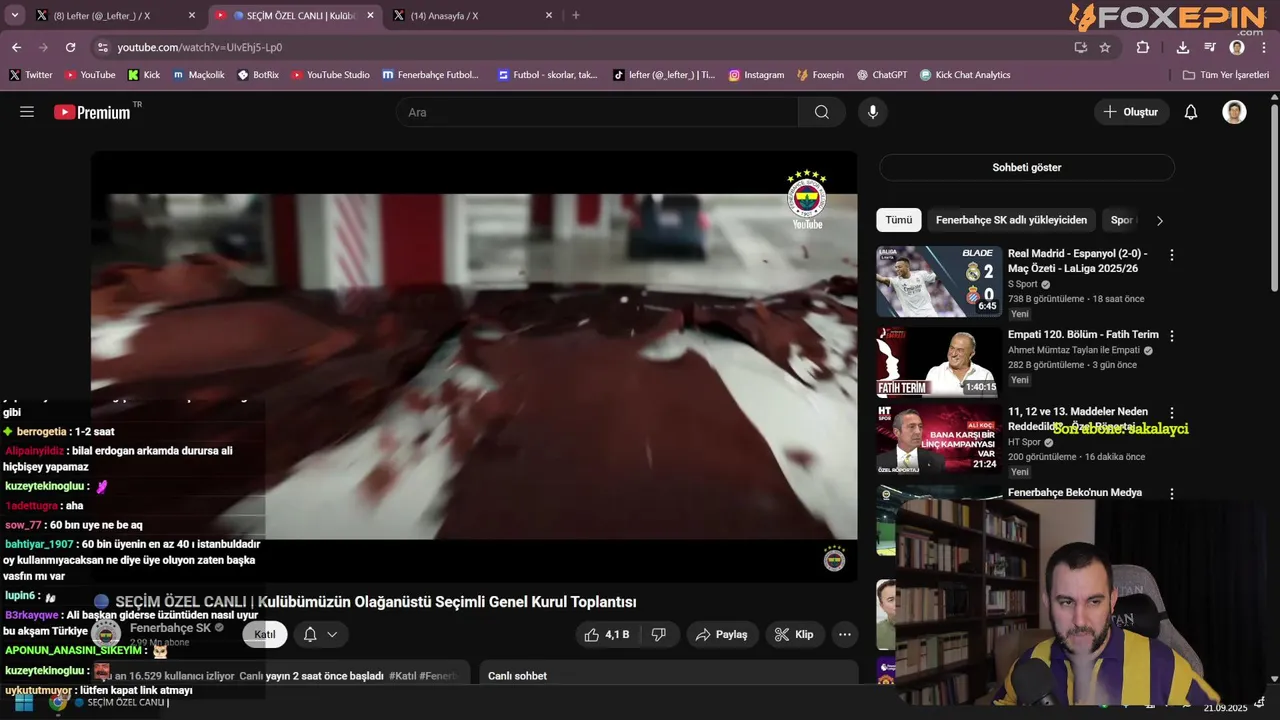This screenshot has height=720, width=1280.
Task: Open the YouTube guide hamburger menu
Action: point(27,112)
